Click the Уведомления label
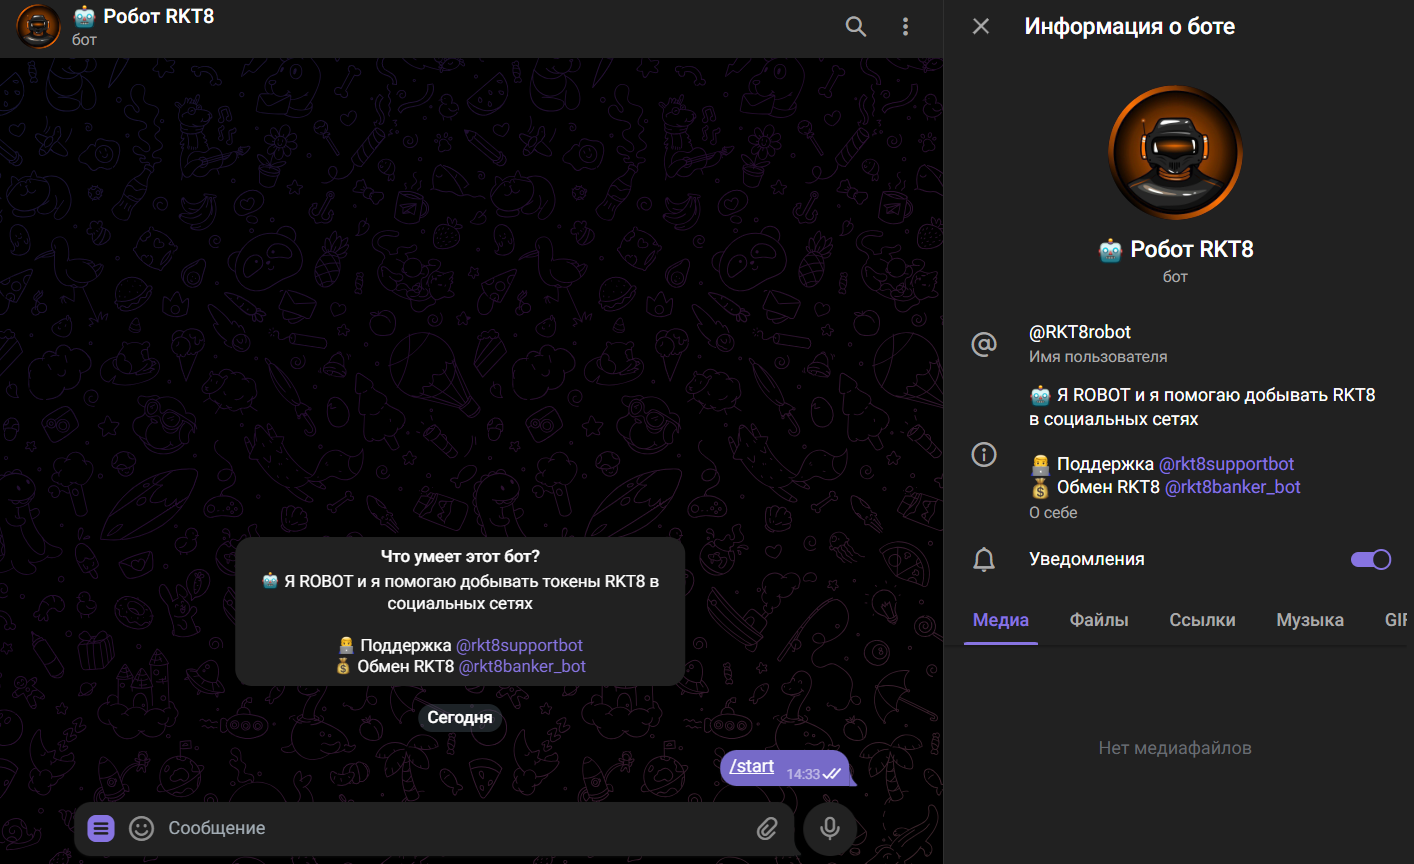 [1087, 559]
